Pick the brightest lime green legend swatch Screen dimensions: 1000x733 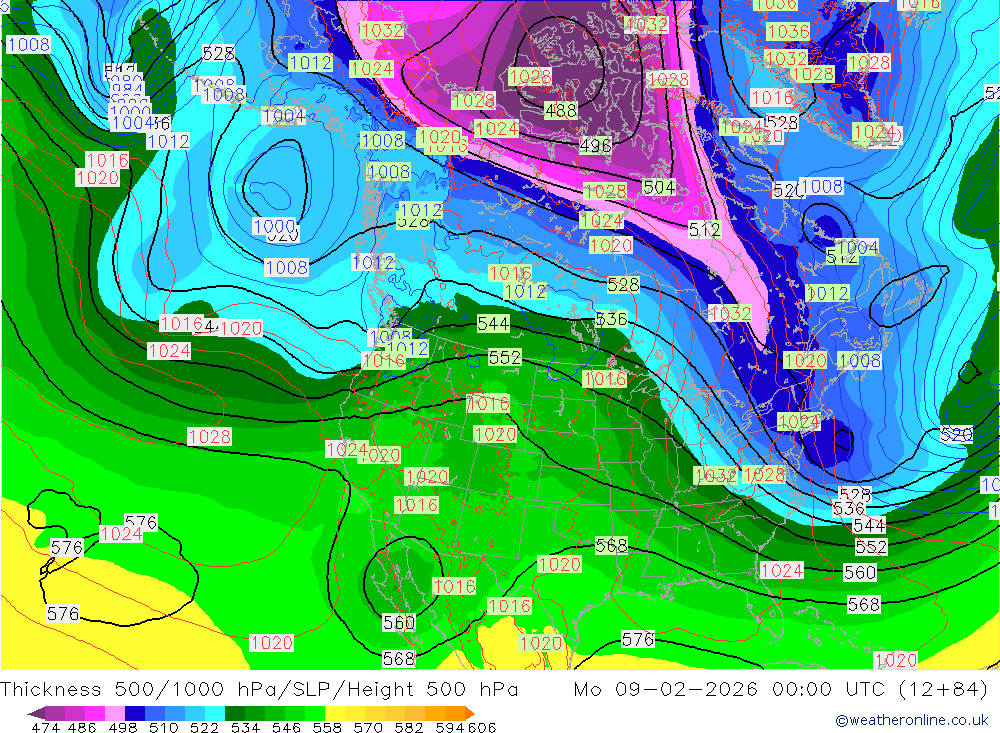[315, 713]
